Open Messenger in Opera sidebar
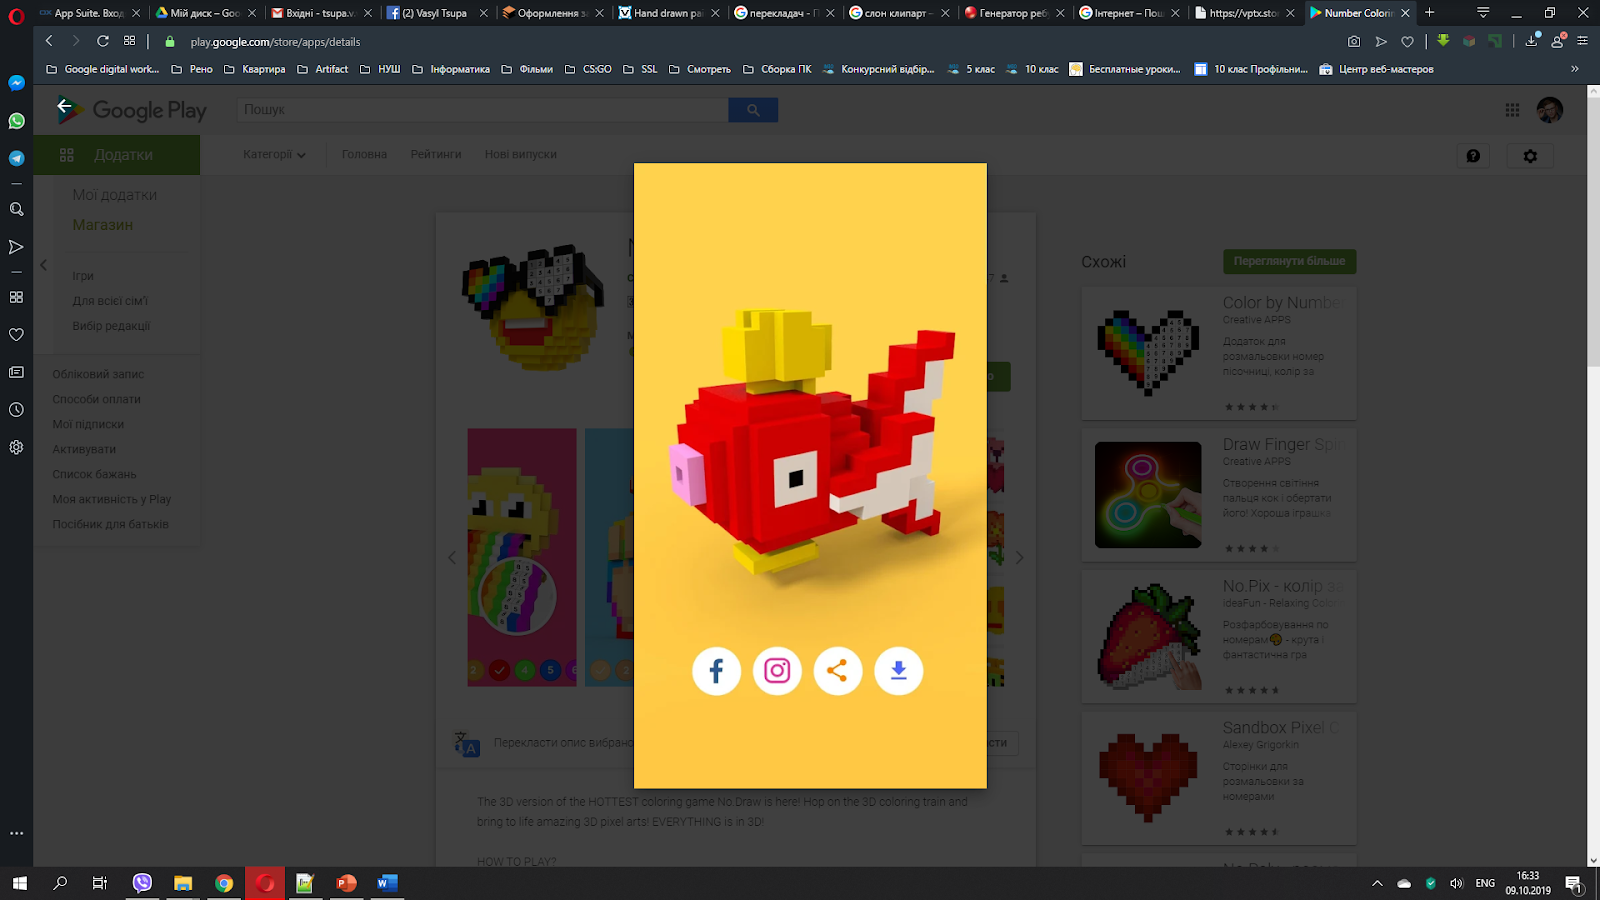1600x900 pixels. click(x=16, y=83)
